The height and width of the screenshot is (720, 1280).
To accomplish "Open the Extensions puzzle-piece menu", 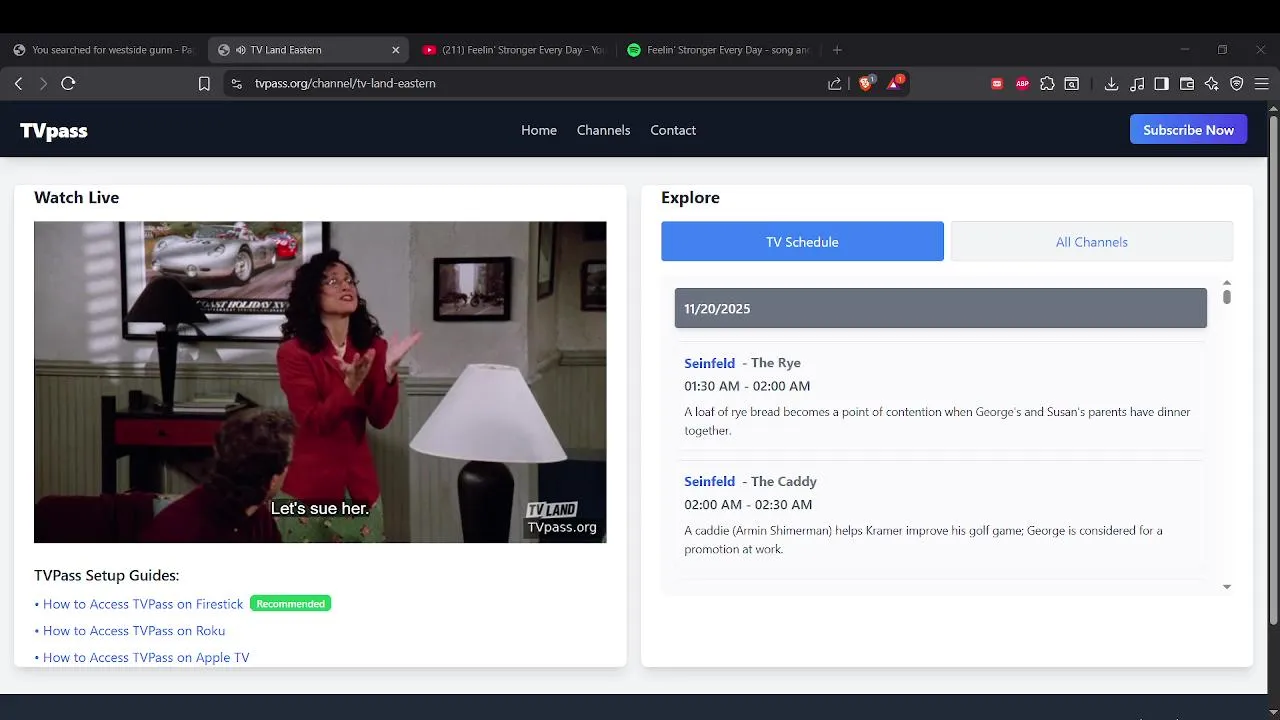I will click(x=1047, y=84).
